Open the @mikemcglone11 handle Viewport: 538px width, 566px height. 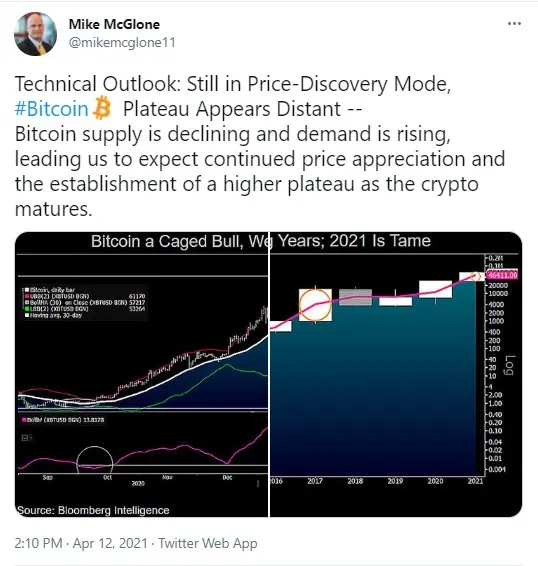pyautogui.click(x=122, y=42)
